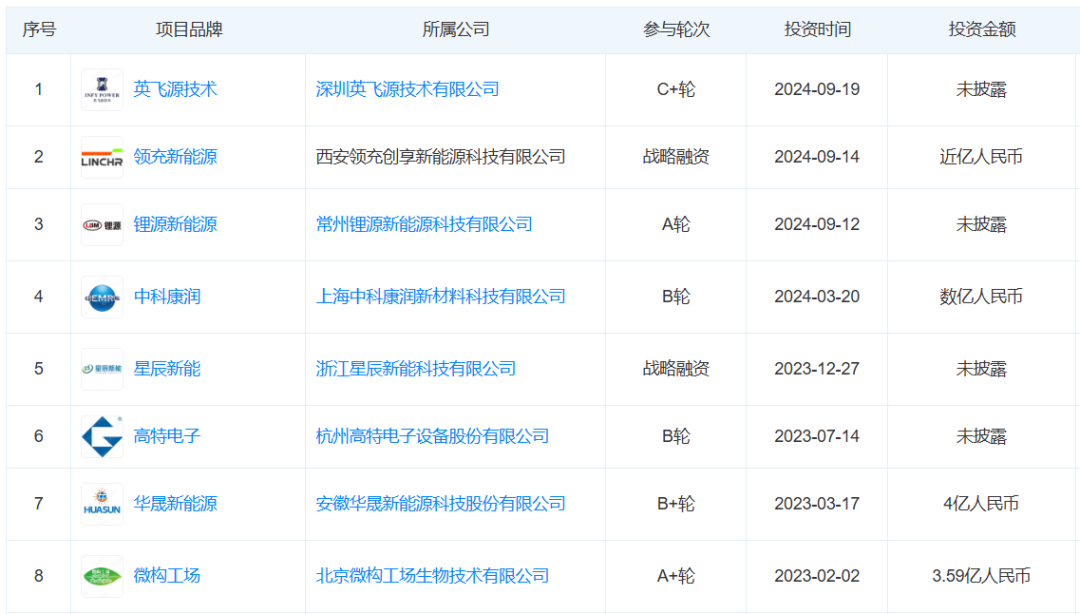The image size is (1080, 614).
Task: Open 安徽华晟新能源科技股份有限公司 company link
Action: click(x=440, y=504)
